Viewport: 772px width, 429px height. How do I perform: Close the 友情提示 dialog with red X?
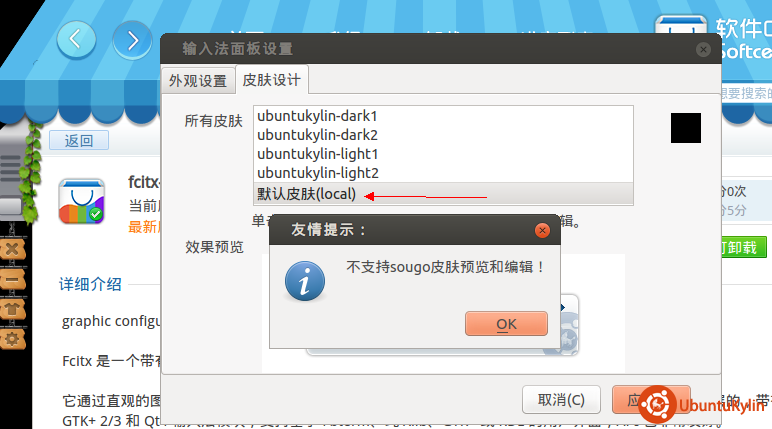(x=542, y=230)
